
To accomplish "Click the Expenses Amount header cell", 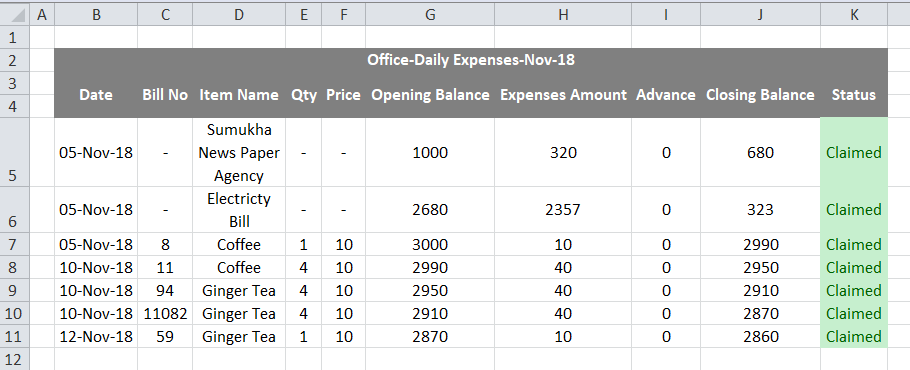I will tap(563, 95).
